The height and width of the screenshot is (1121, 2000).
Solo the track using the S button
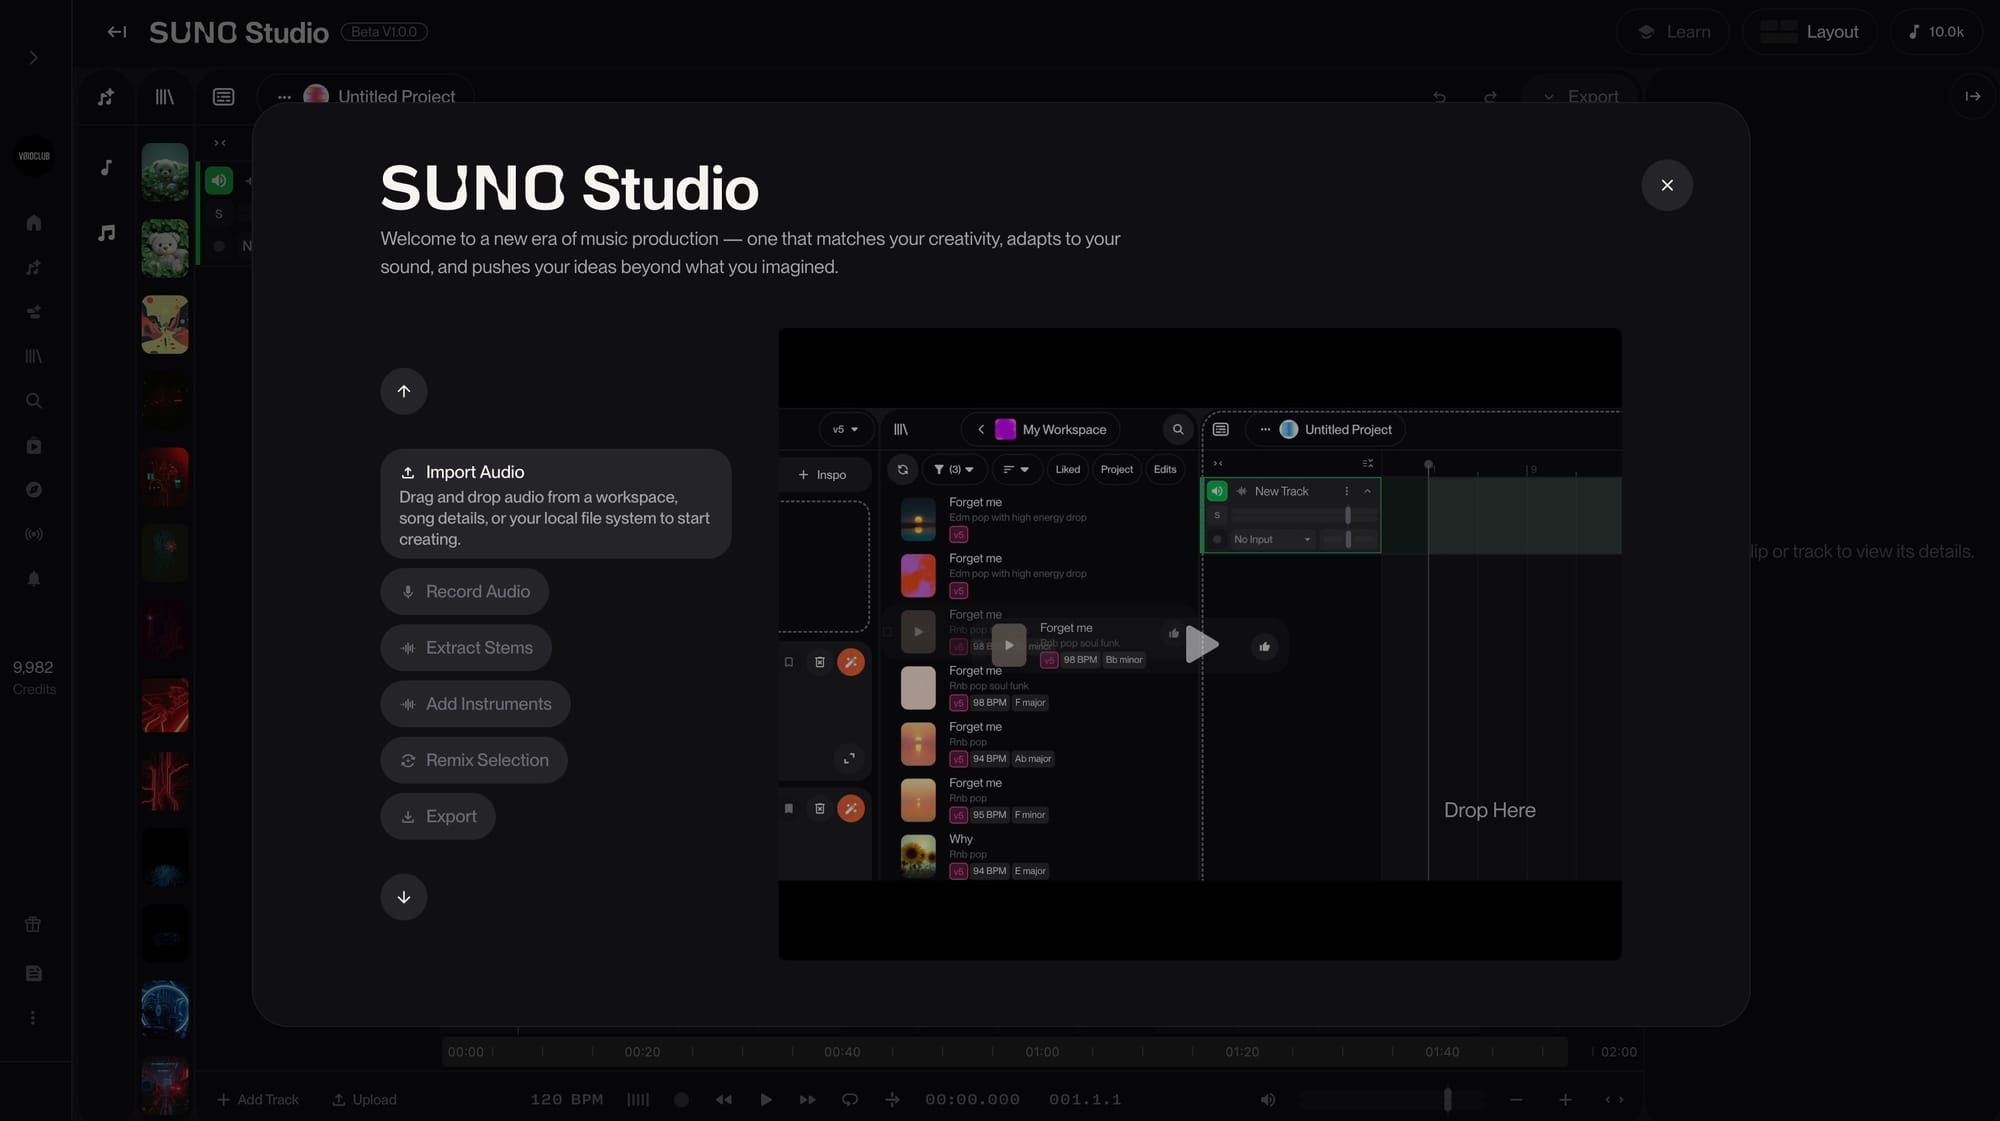pos(219,213)
